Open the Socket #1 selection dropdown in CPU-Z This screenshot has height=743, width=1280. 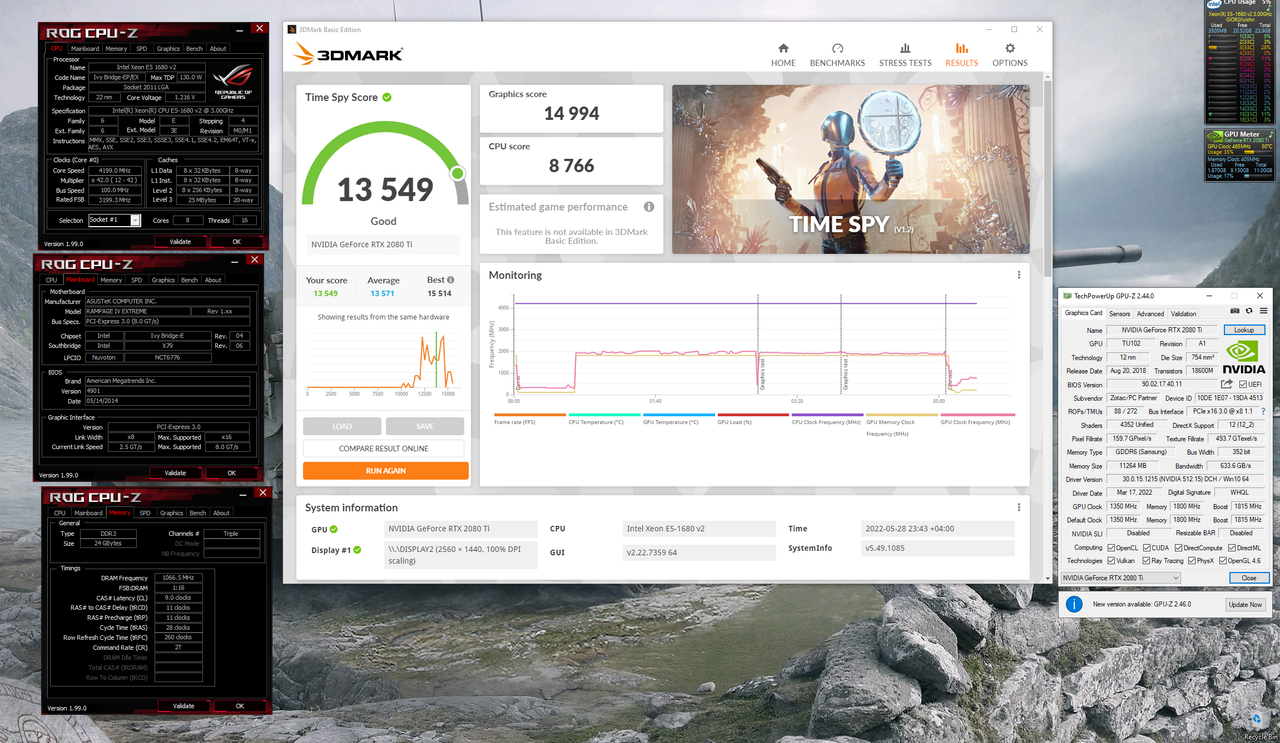pyautogui.click(x=114, y=220)
